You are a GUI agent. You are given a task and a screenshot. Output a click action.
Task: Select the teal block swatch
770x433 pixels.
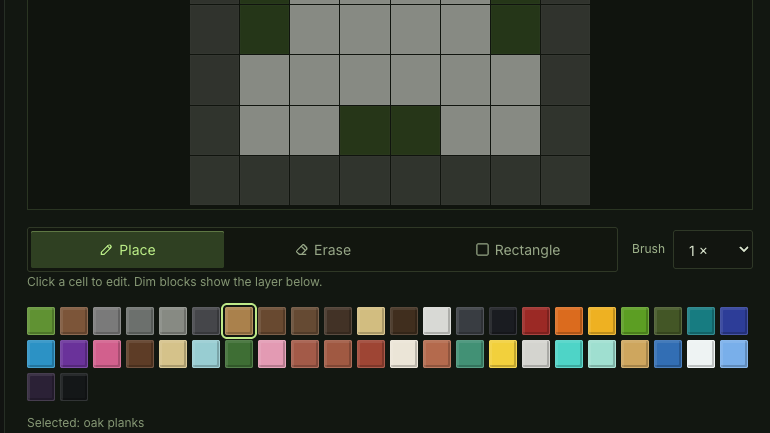701,321
